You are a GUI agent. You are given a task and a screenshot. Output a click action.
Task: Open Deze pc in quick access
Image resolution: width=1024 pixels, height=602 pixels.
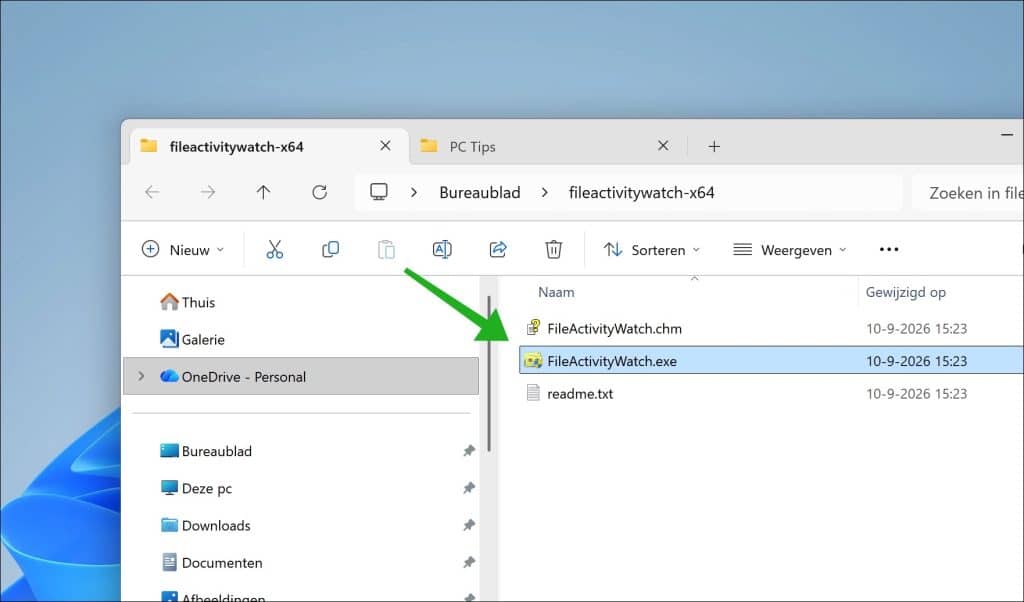coord(196,488)
